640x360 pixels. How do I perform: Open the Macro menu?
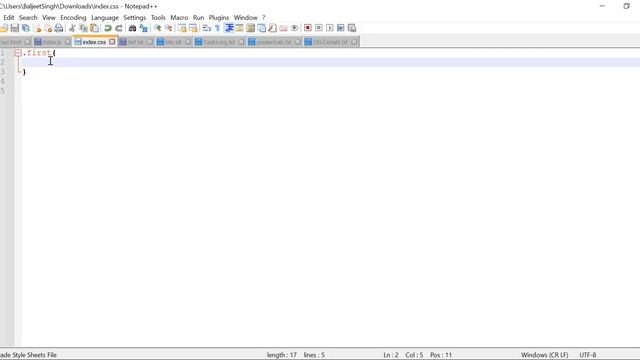pos(179,18)
